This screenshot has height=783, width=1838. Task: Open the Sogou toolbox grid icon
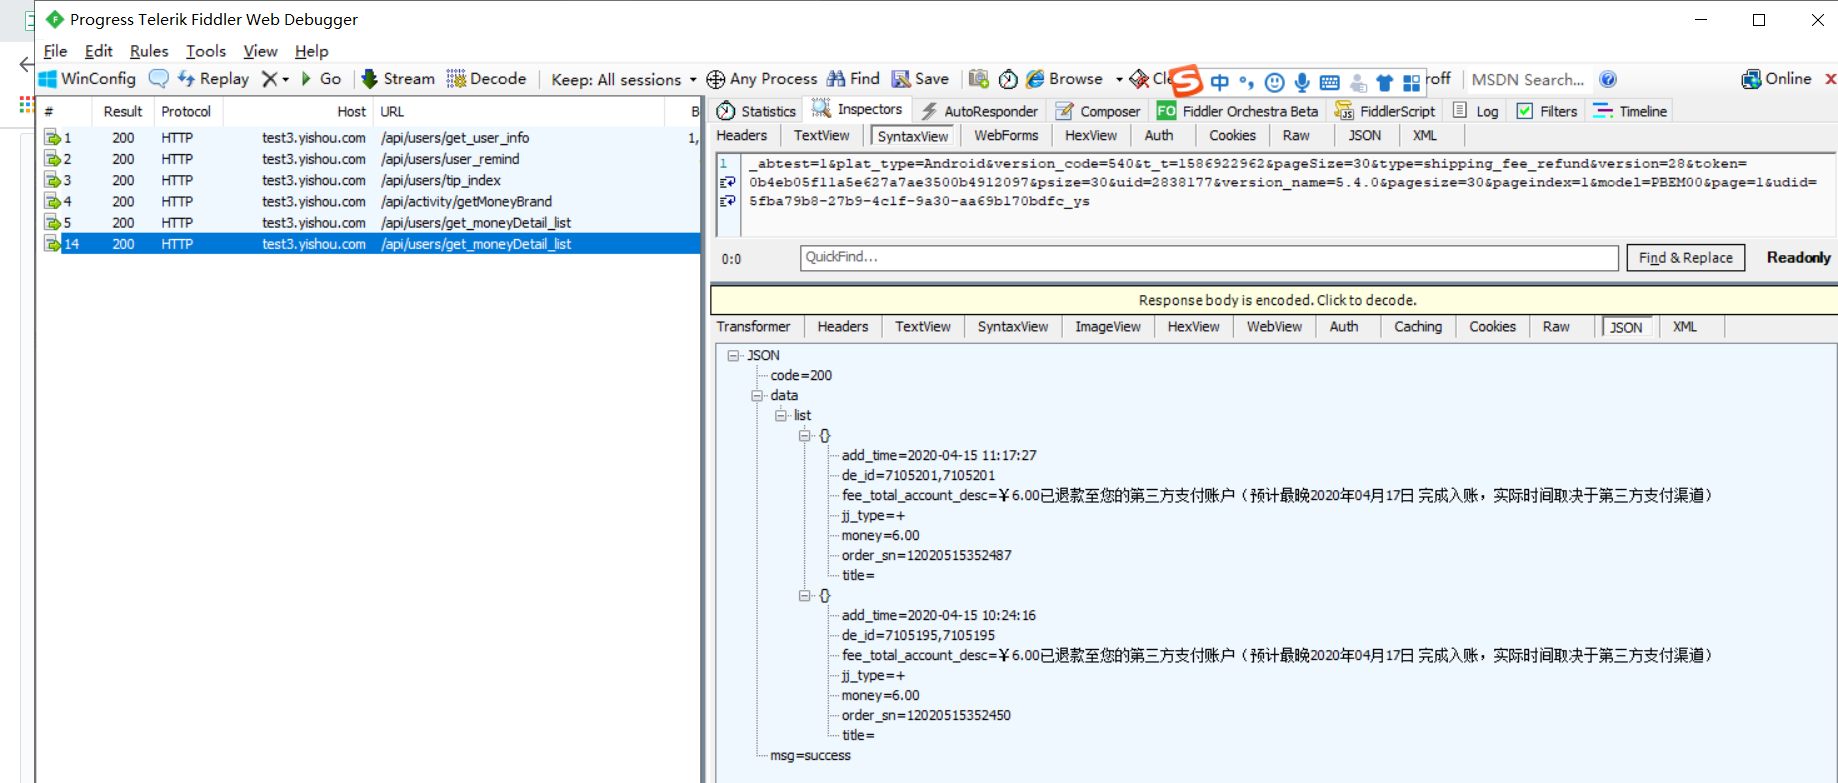[1412, 82]
